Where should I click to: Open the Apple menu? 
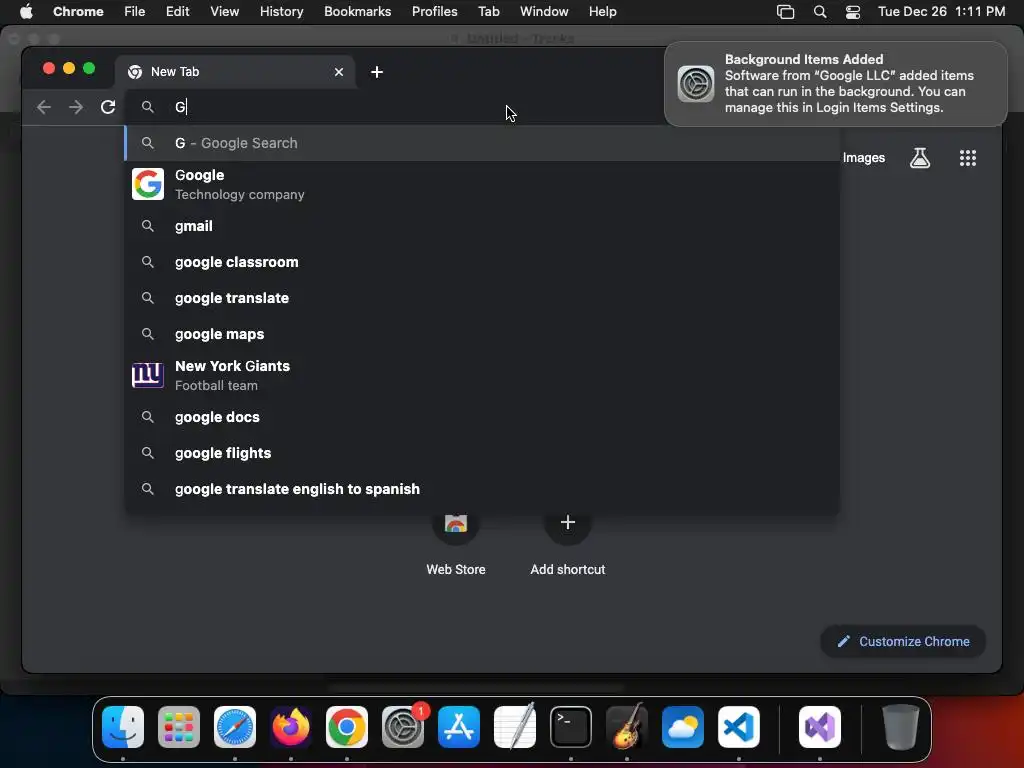tap(25, 11)
